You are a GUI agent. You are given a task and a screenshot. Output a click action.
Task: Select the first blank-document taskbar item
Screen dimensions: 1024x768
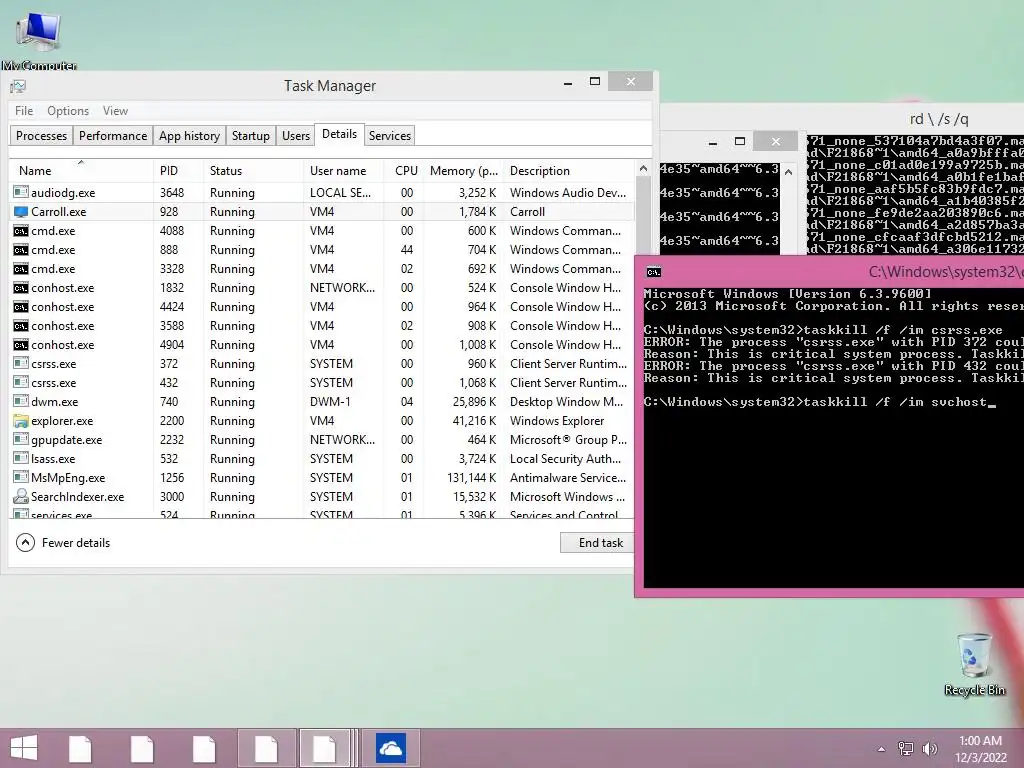(x=80, y=748)
